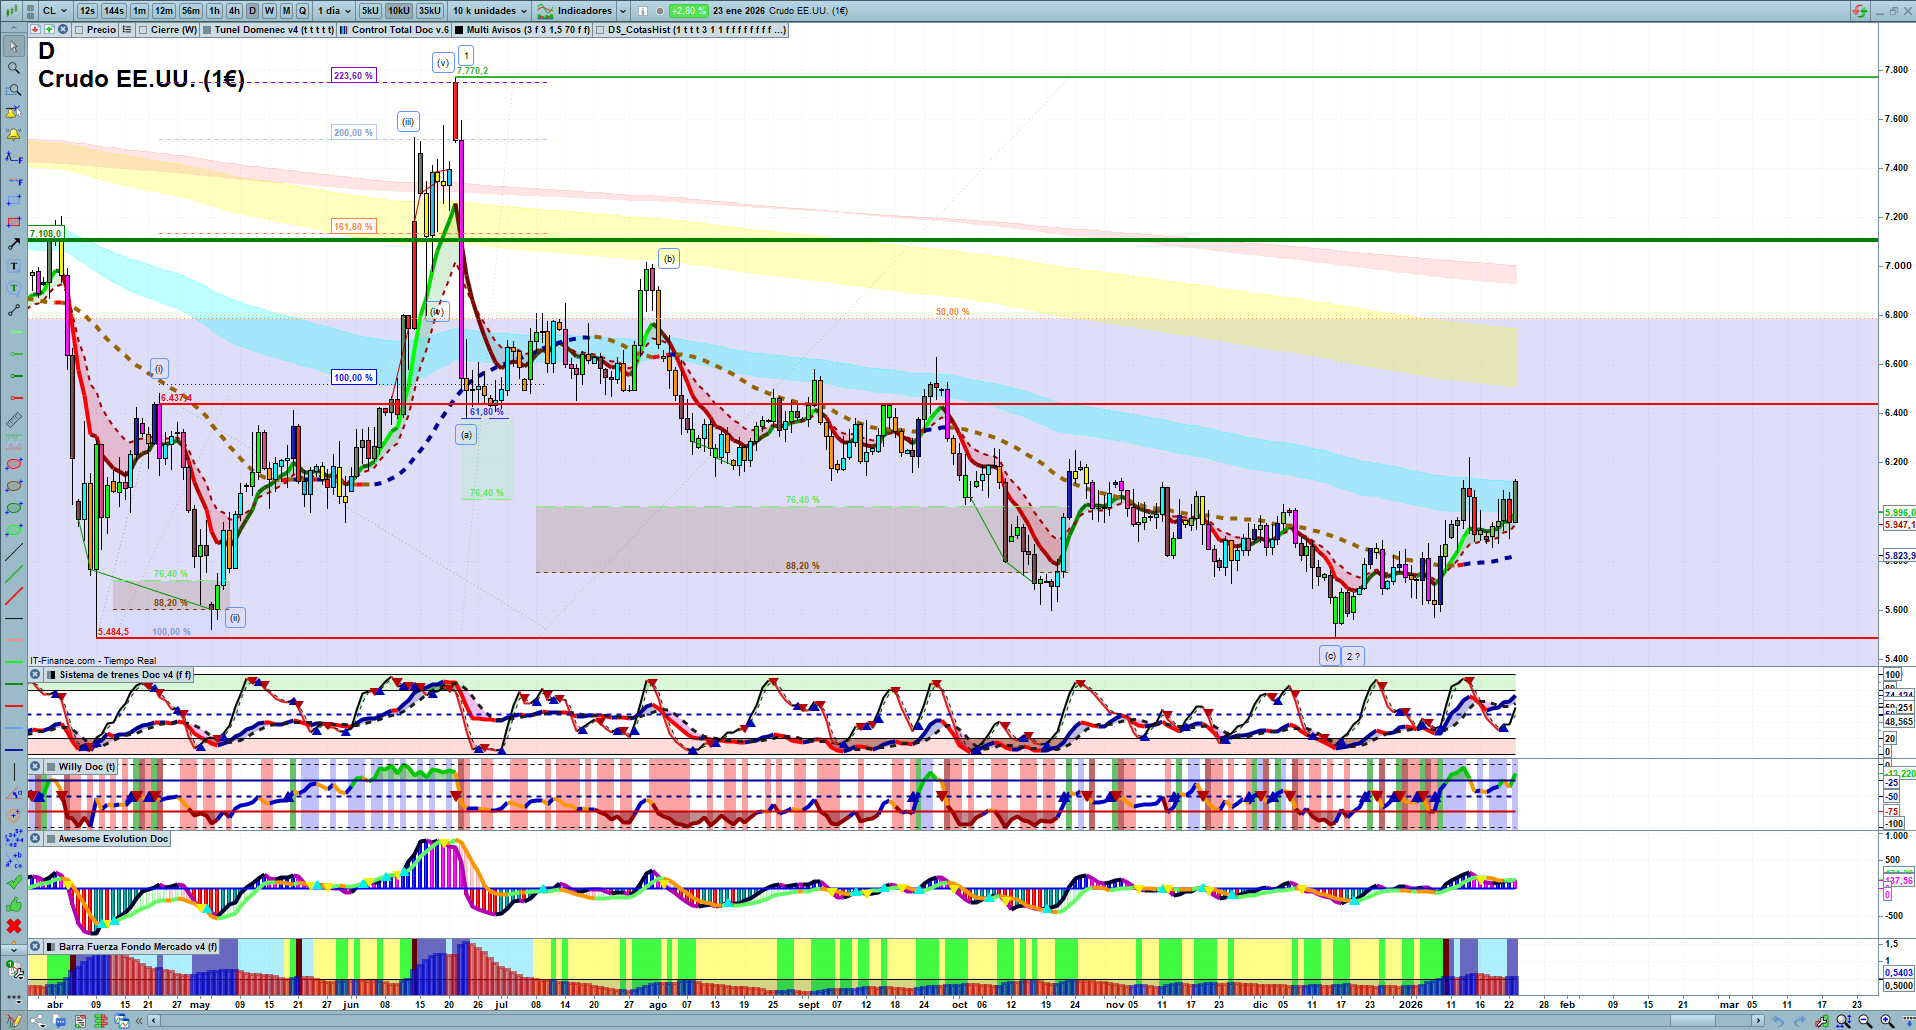
Task: Click the info icon in top toolbar
Action: [643, 11]
